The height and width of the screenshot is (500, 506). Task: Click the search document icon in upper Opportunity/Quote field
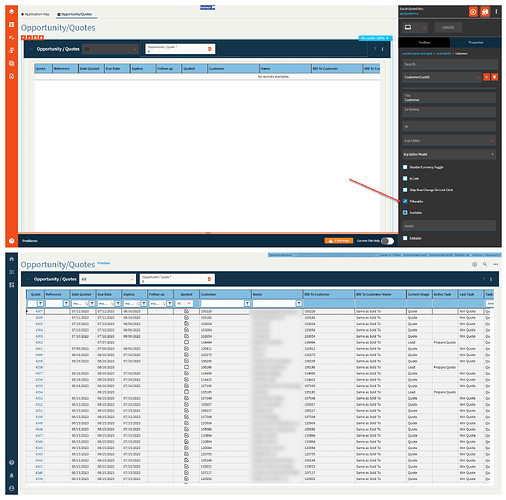(210, 49)
